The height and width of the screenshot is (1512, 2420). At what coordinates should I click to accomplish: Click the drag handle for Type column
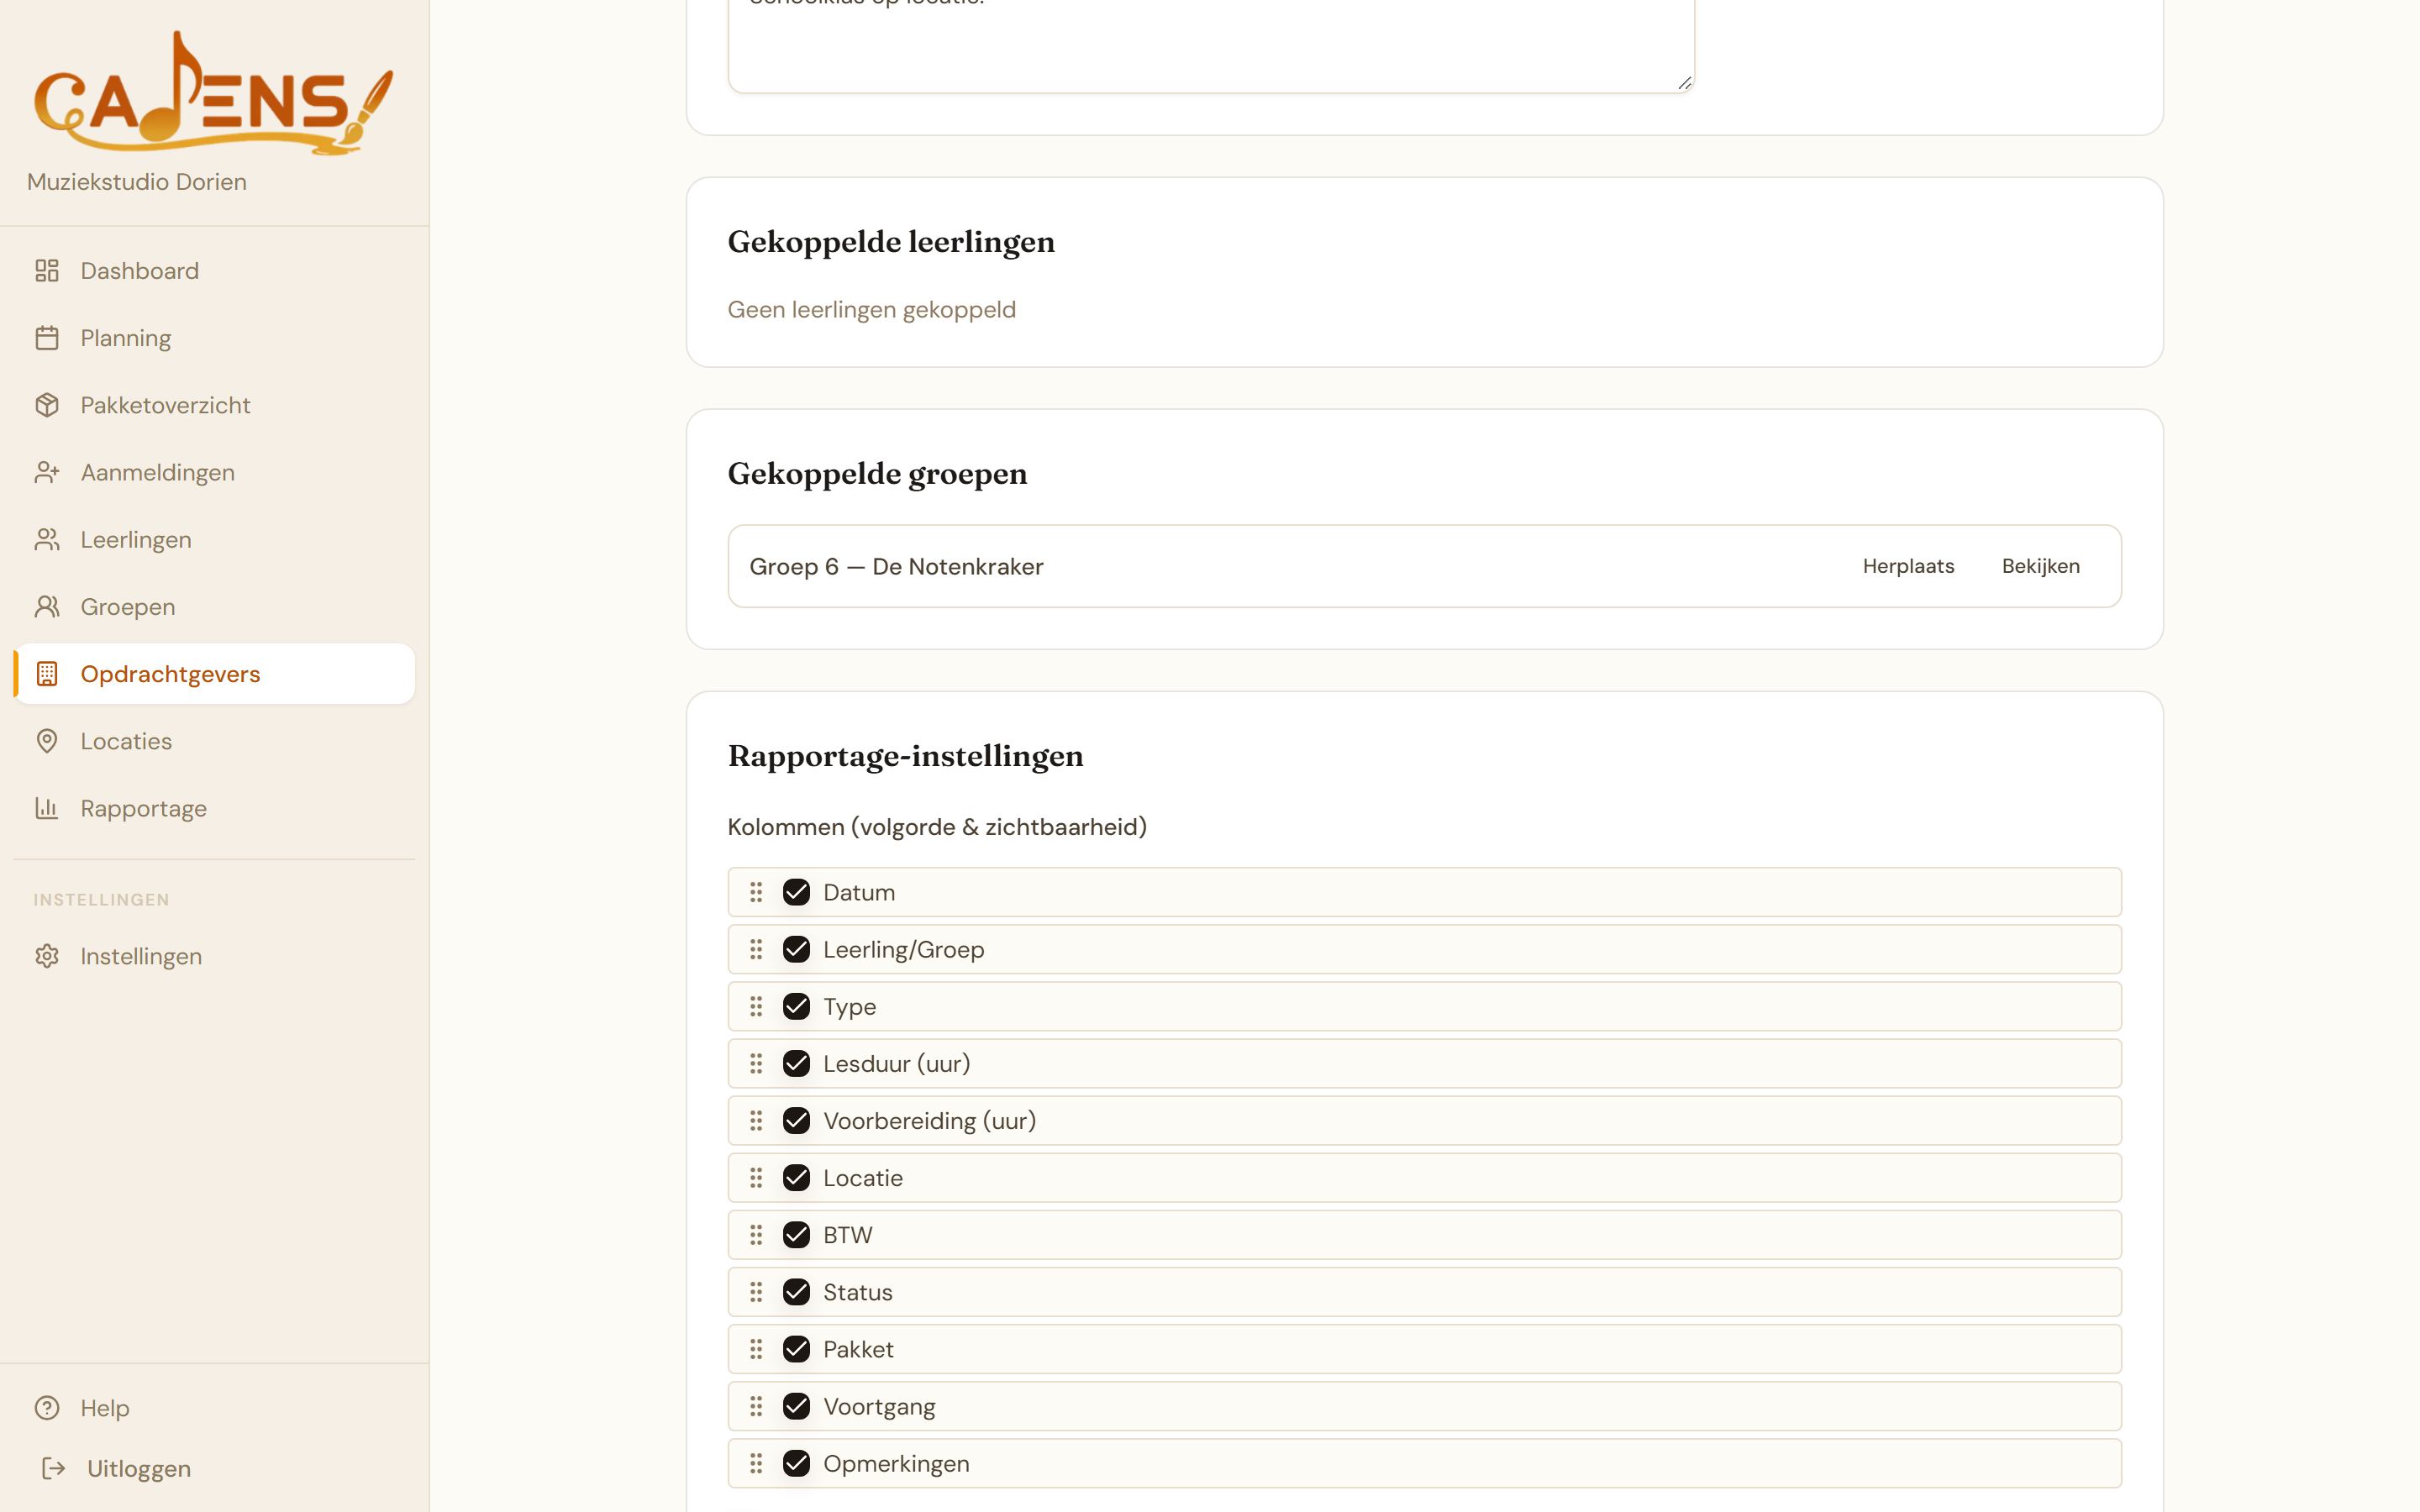(x=756, y=1006)
